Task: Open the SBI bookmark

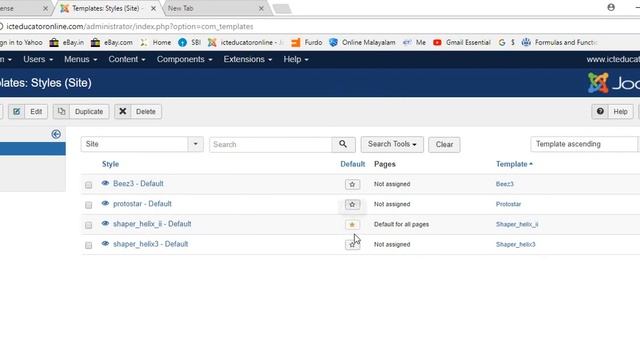Action: (x=190, y=42)
